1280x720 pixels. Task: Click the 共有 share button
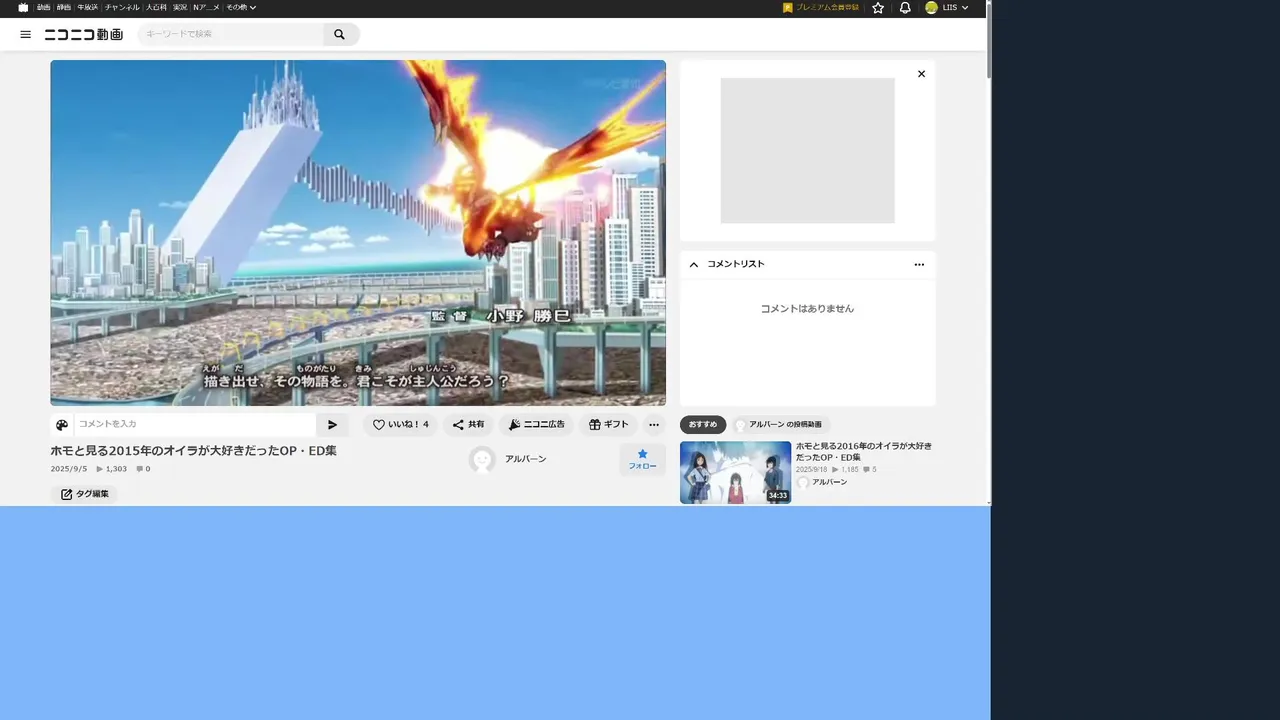tap(468, 425)
